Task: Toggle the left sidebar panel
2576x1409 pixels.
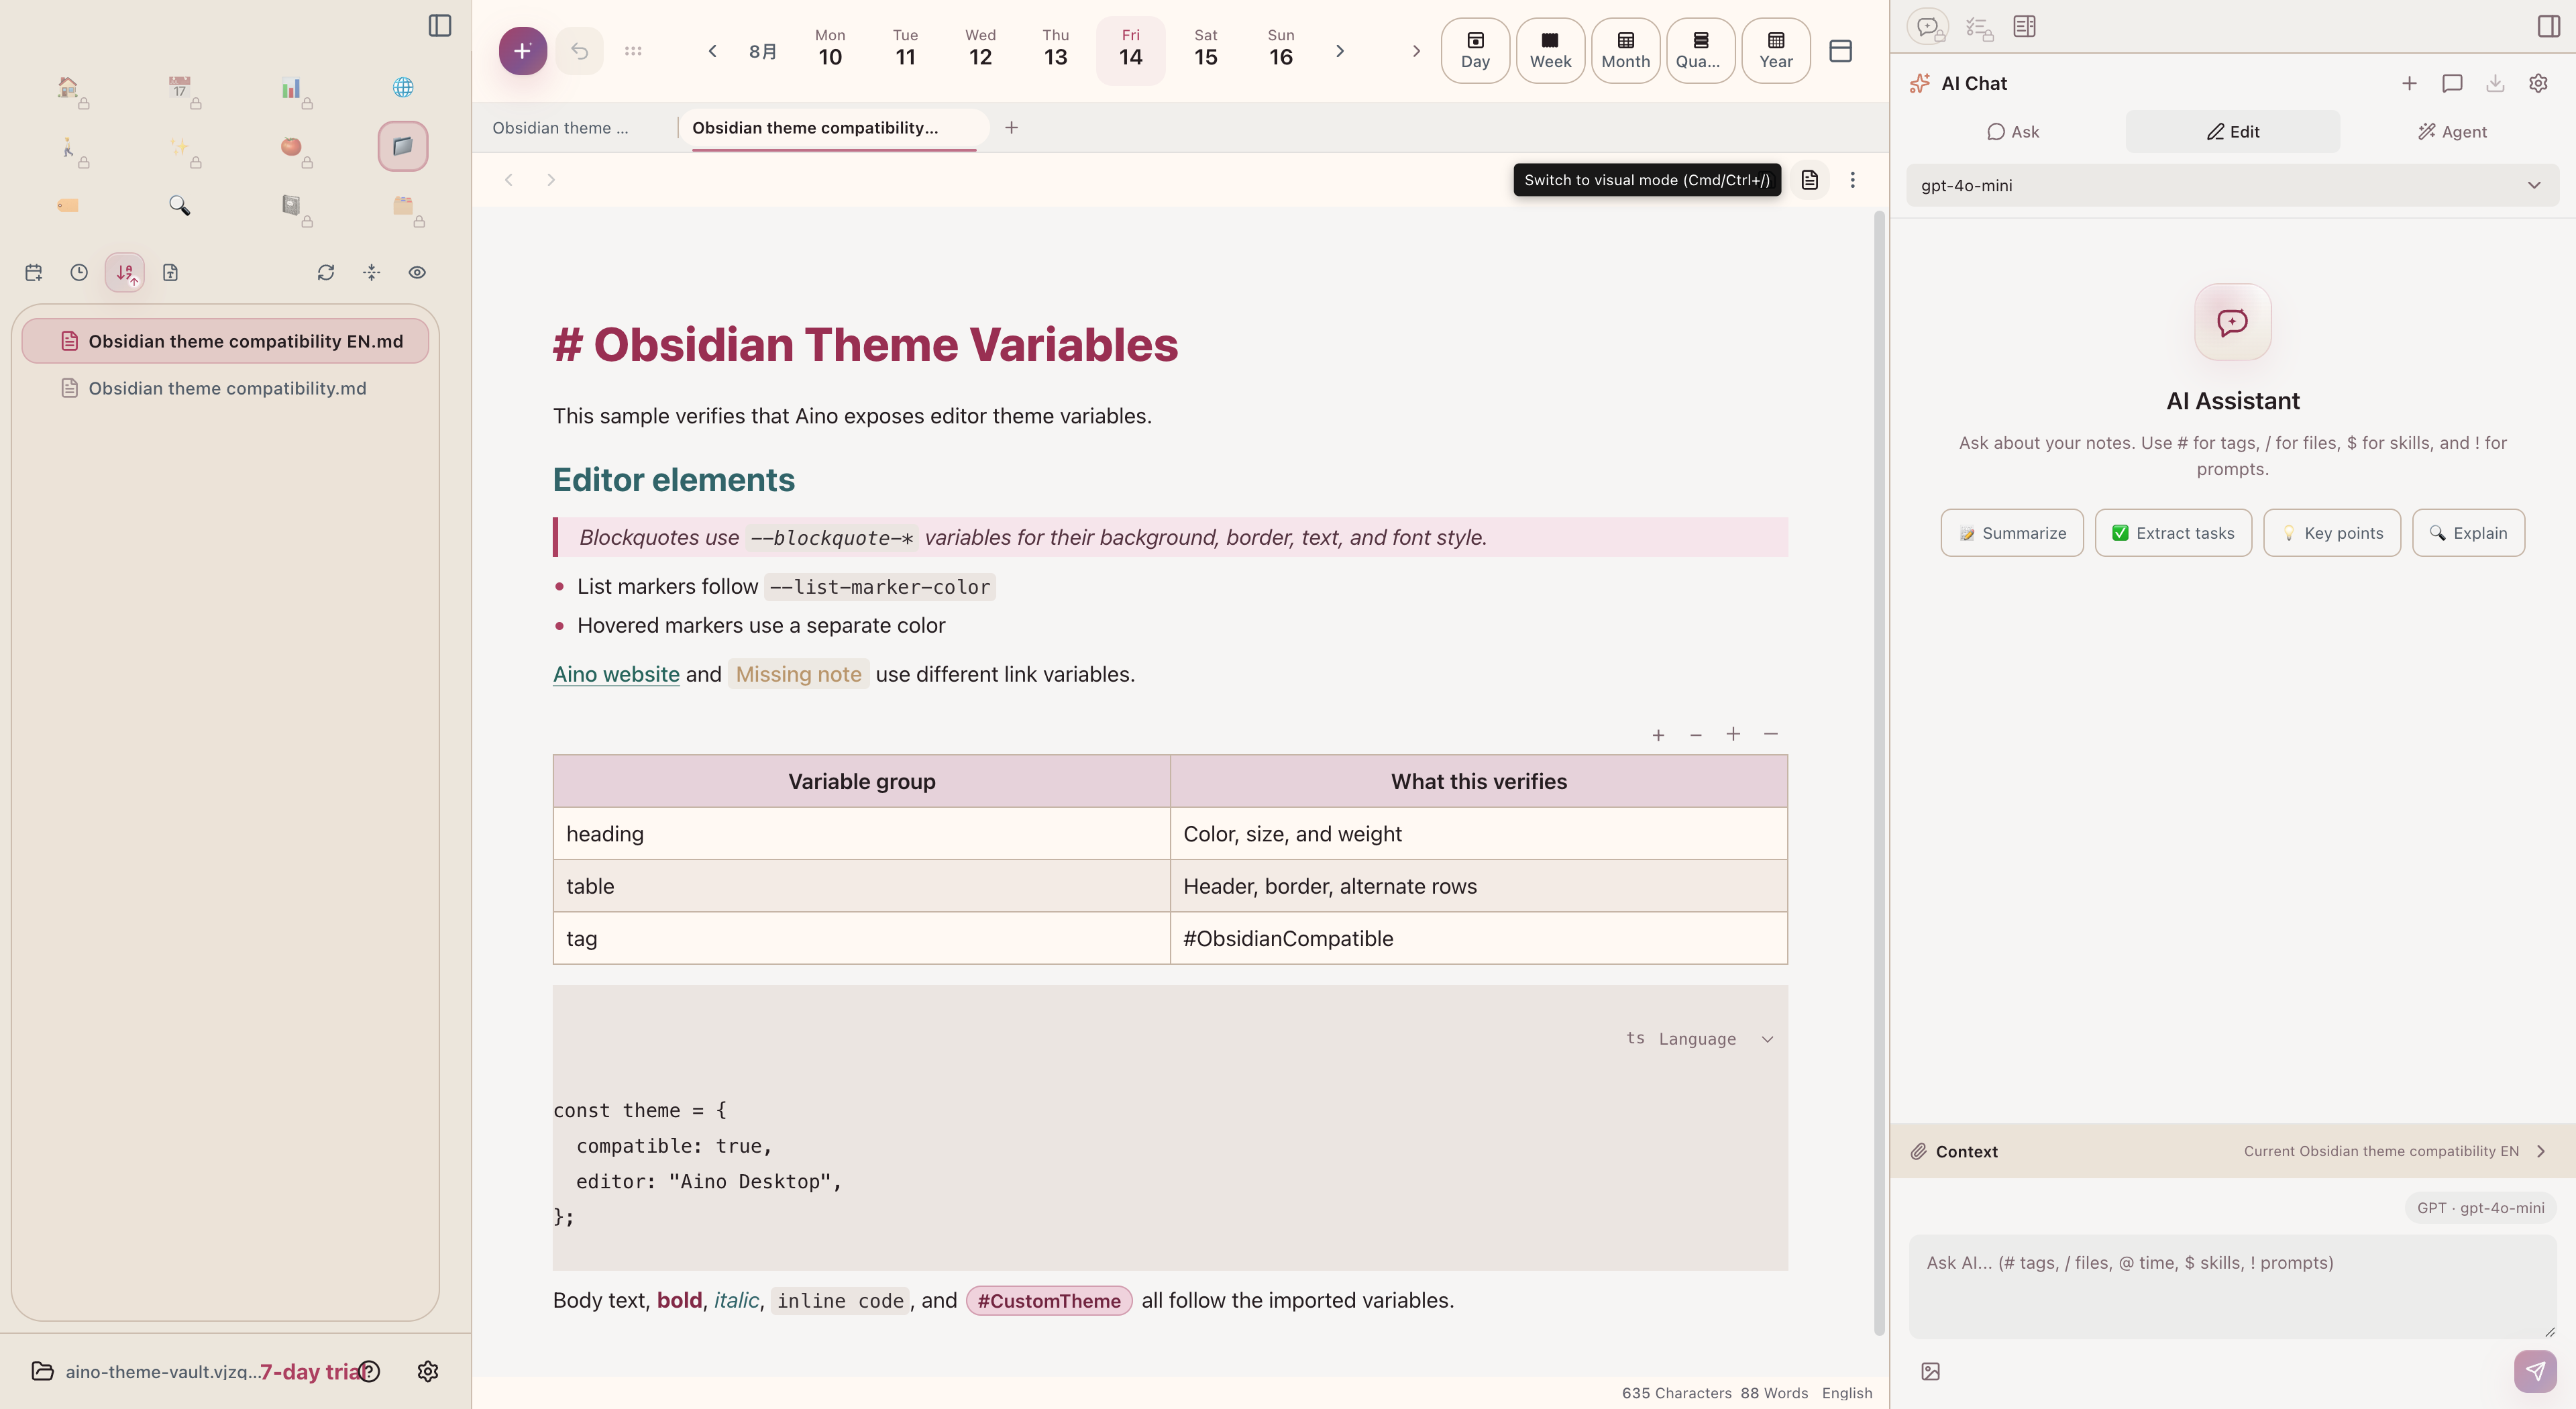Action: (440, 26)
